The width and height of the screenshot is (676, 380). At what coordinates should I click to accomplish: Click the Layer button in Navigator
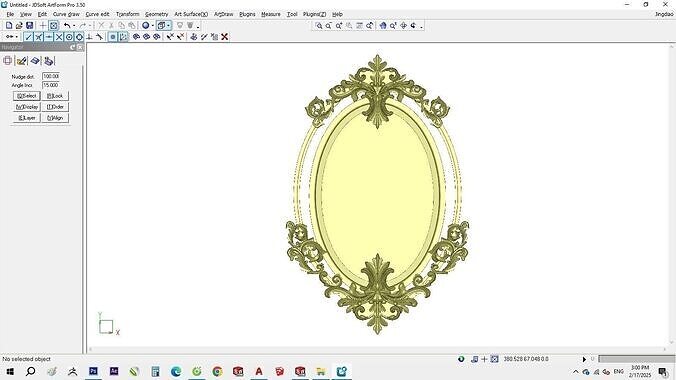(27, 118)
